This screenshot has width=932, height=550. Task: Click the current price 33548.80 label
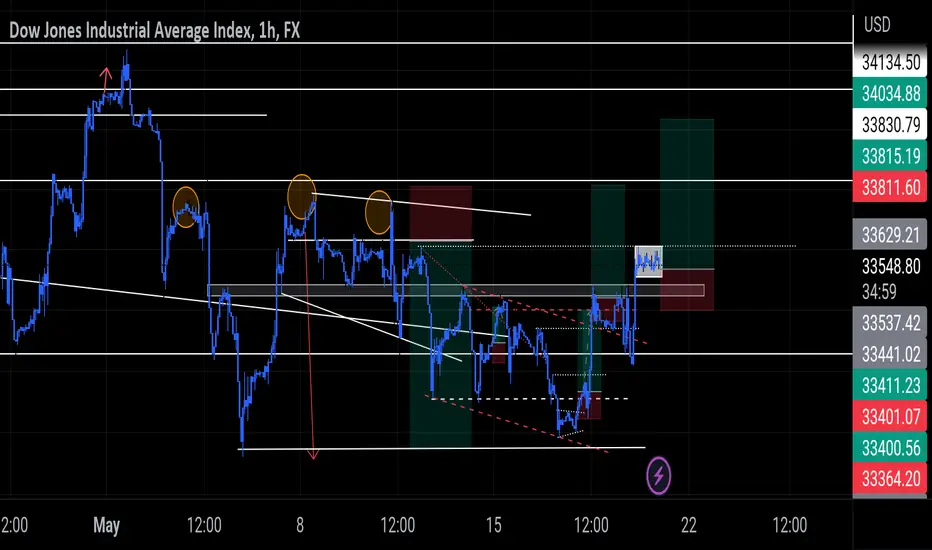[890, 266]
